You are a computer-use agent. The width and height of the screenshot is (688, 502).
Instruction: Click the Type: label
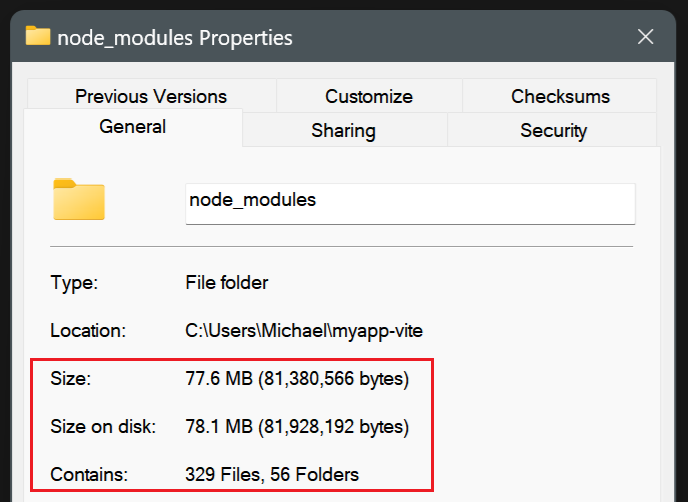(x=74, y=283)
